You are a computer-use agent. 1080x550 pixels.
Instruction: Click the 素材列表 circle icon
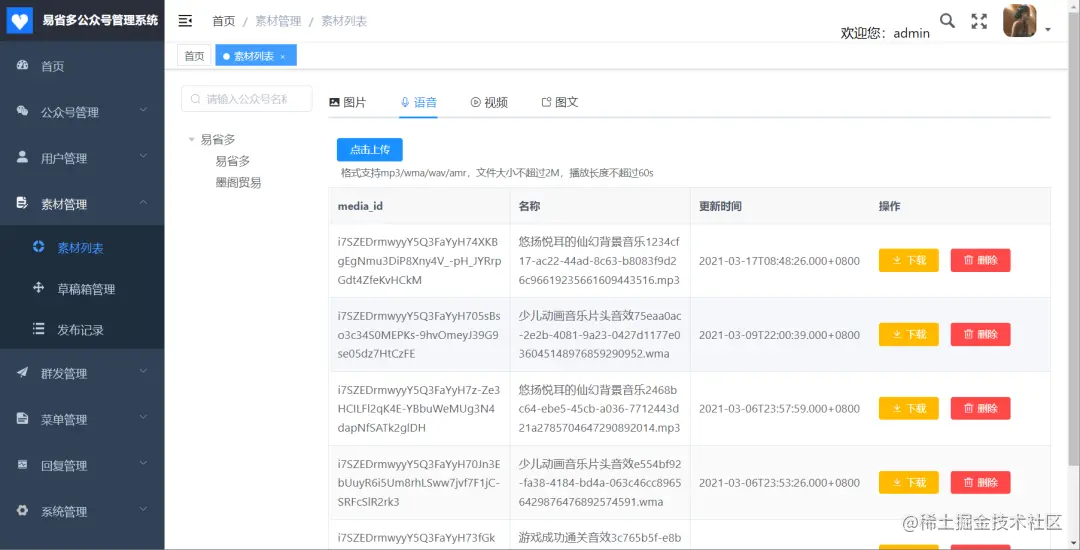tap(39, 247)
